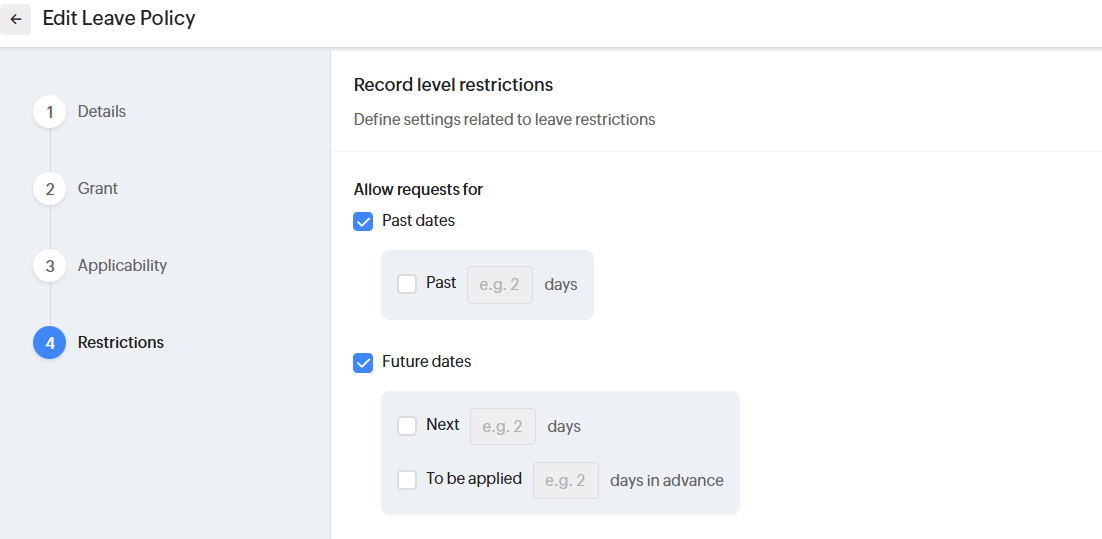Click the back arrow icon
Viewport: 1102px width, 539px height.
[16, 19]
